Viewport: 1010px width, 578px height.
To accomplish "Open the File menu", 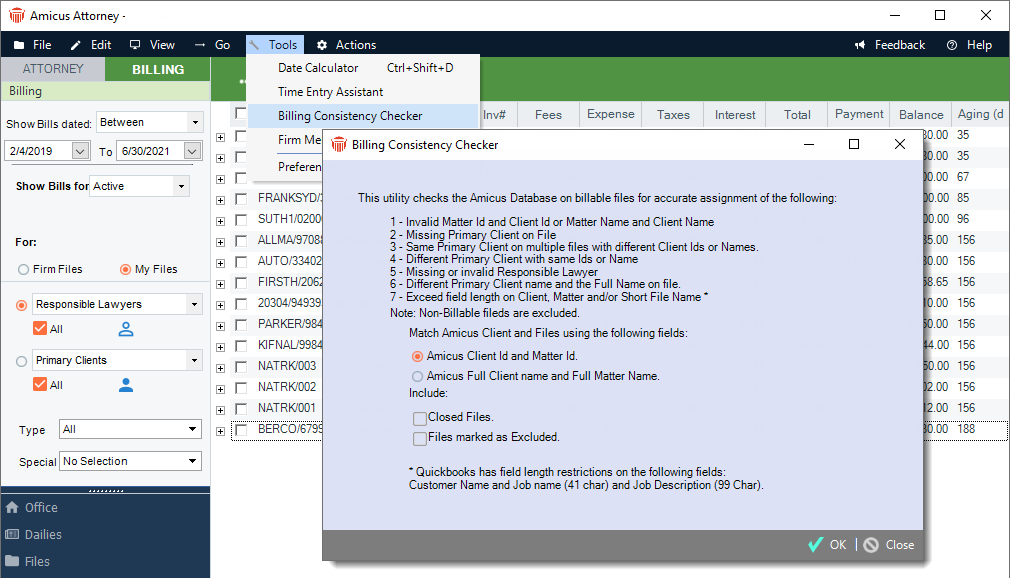I will coord(33,45).
